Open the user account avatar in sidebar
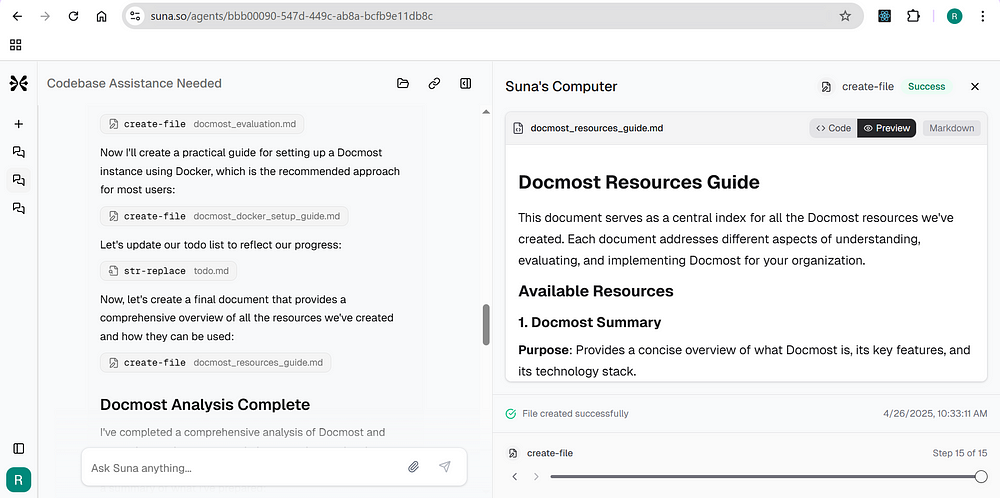Screen dimensions: 1000x498 pyautogui.click(x=18, y=480)
